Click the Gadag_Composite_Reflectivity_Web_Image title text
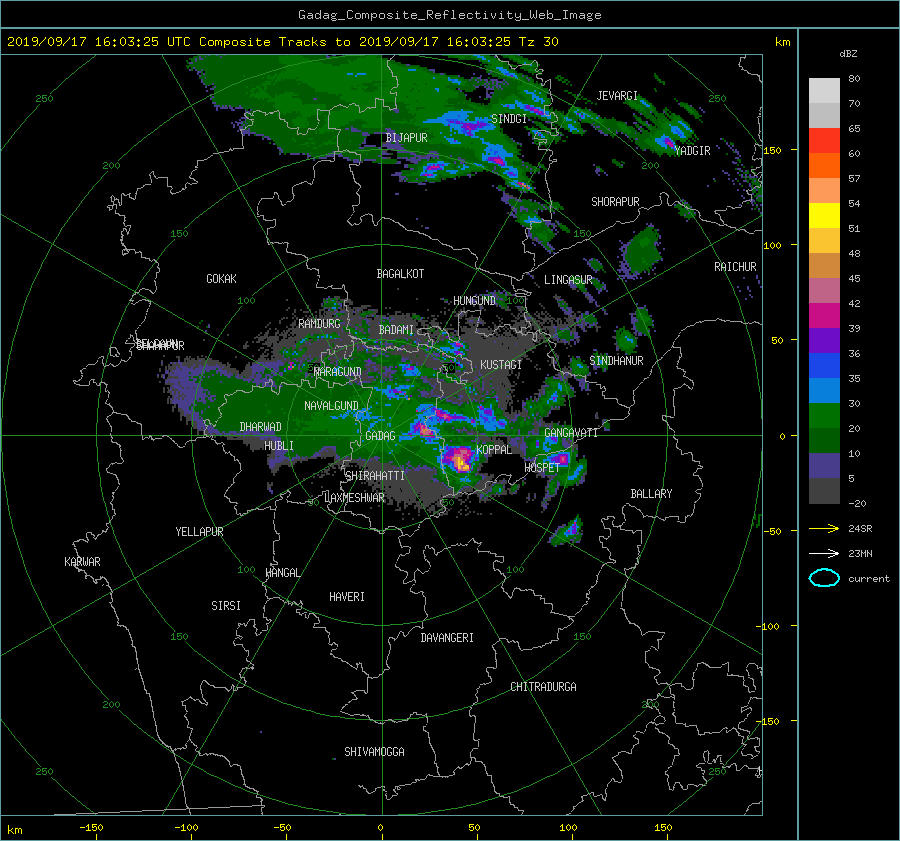 (x=449, y=15)
